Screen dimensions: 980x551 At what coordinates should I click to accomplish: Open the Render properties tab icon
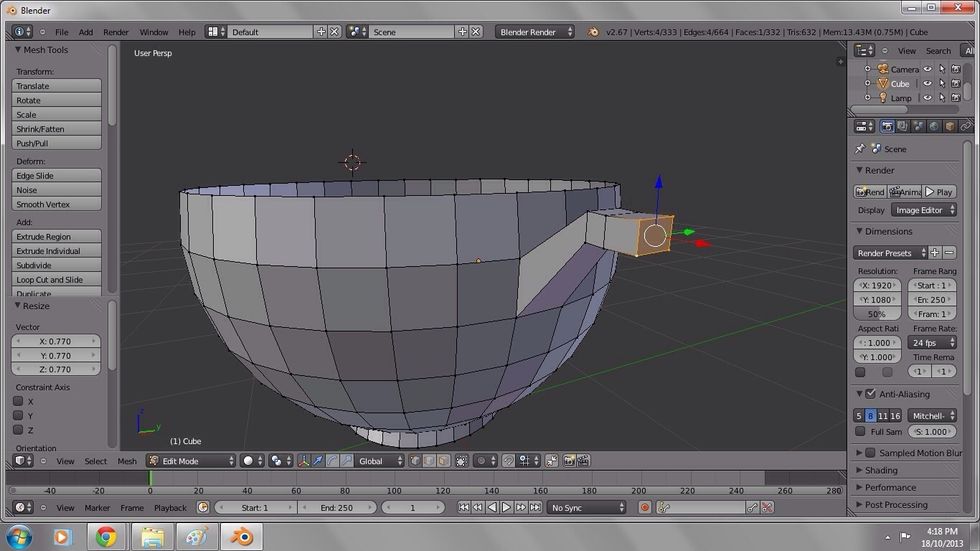887,126
